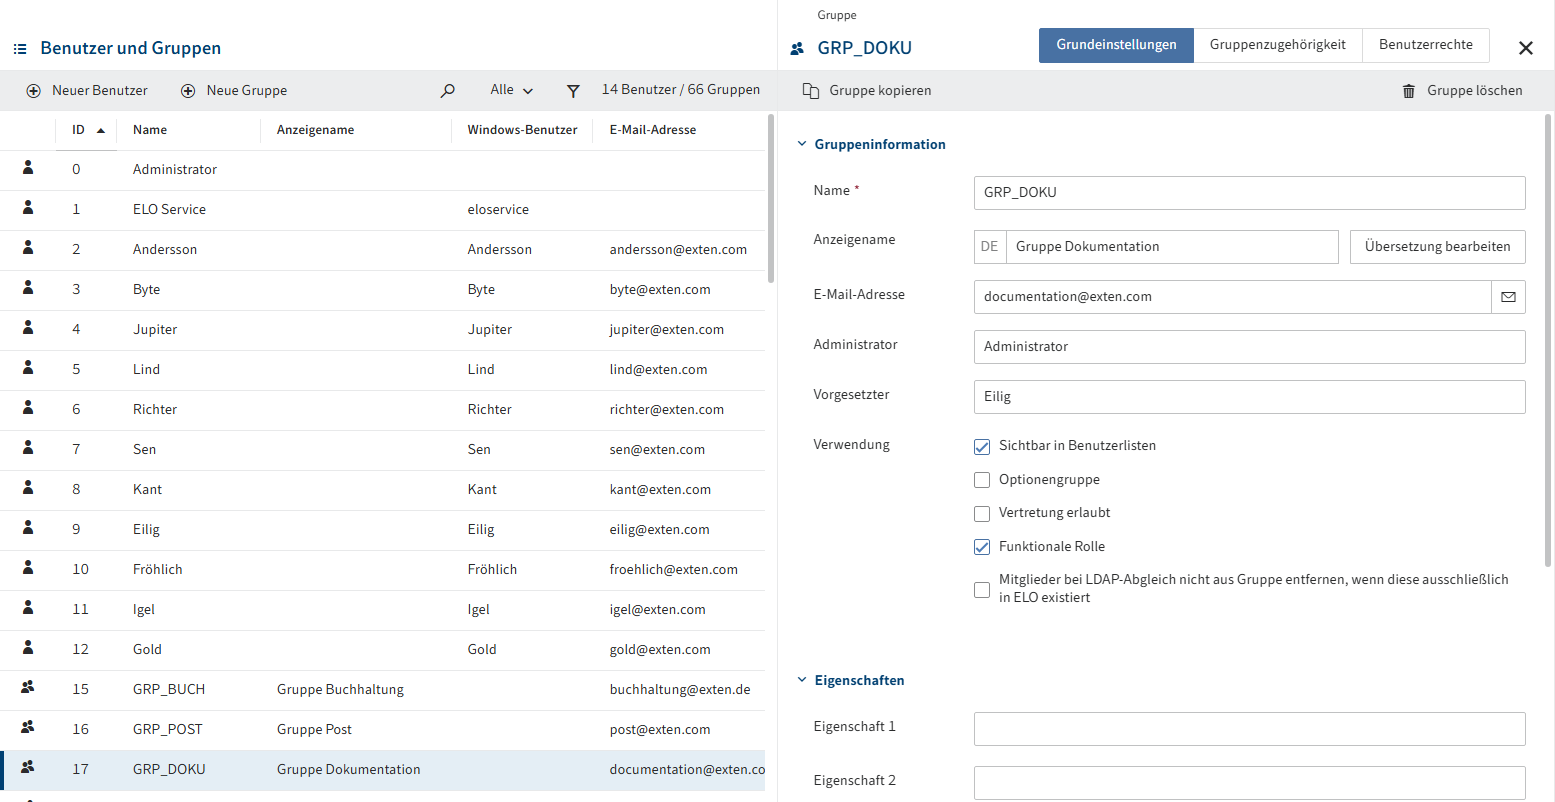1555x802 pixels.
Task: Click the Gruppe löschen trash icon
Action: pyautogui.click(x=1409, y=91)
